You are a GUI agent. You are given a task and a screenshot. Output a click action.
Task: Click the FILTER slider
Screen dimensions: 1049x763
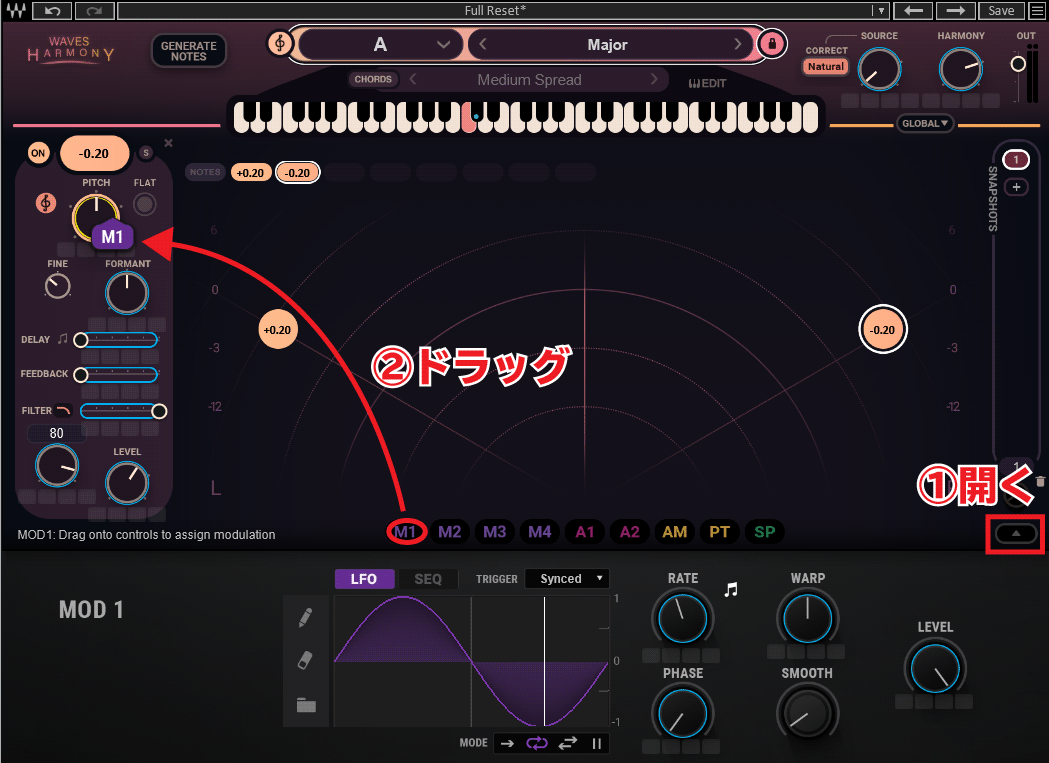[123, 411]
